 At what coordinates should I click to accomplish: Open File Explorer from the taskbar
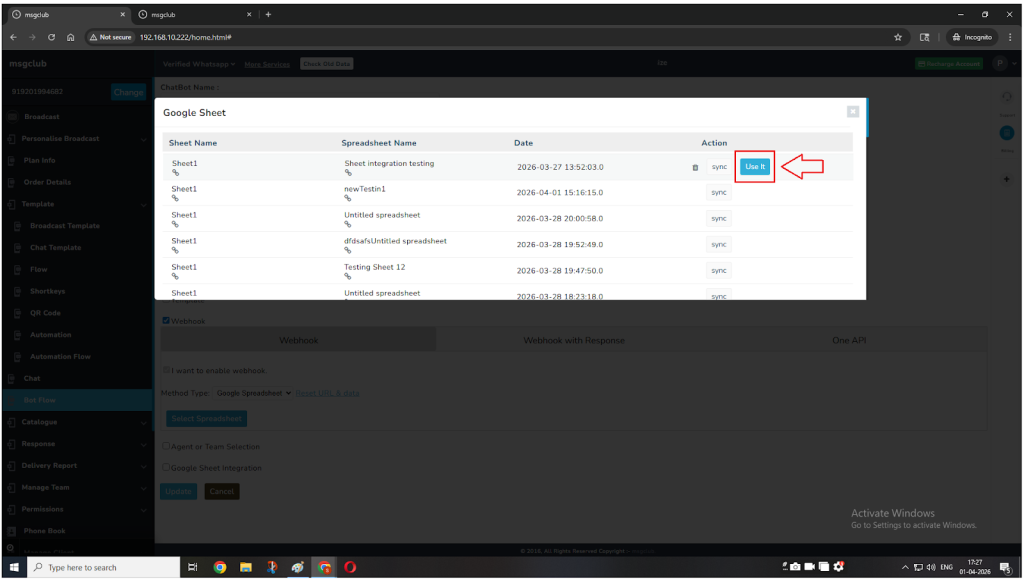tap(245, 567)
